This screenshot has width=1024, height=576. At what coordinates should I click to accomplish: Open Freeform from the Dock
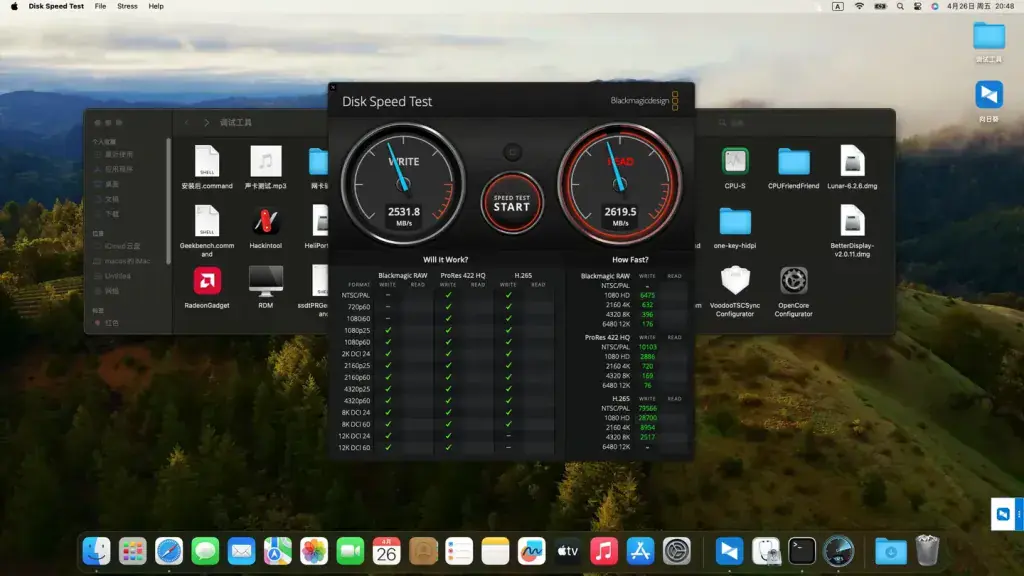pyautogui.click(x=532, y=551)
